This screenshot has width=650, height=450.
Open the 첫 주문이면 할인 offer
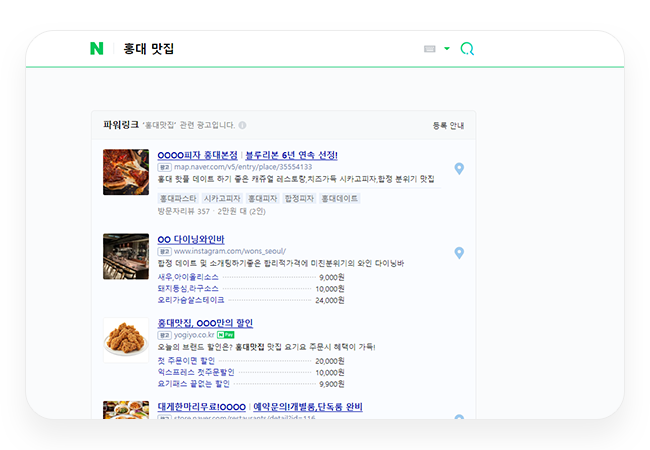[186, 361]
